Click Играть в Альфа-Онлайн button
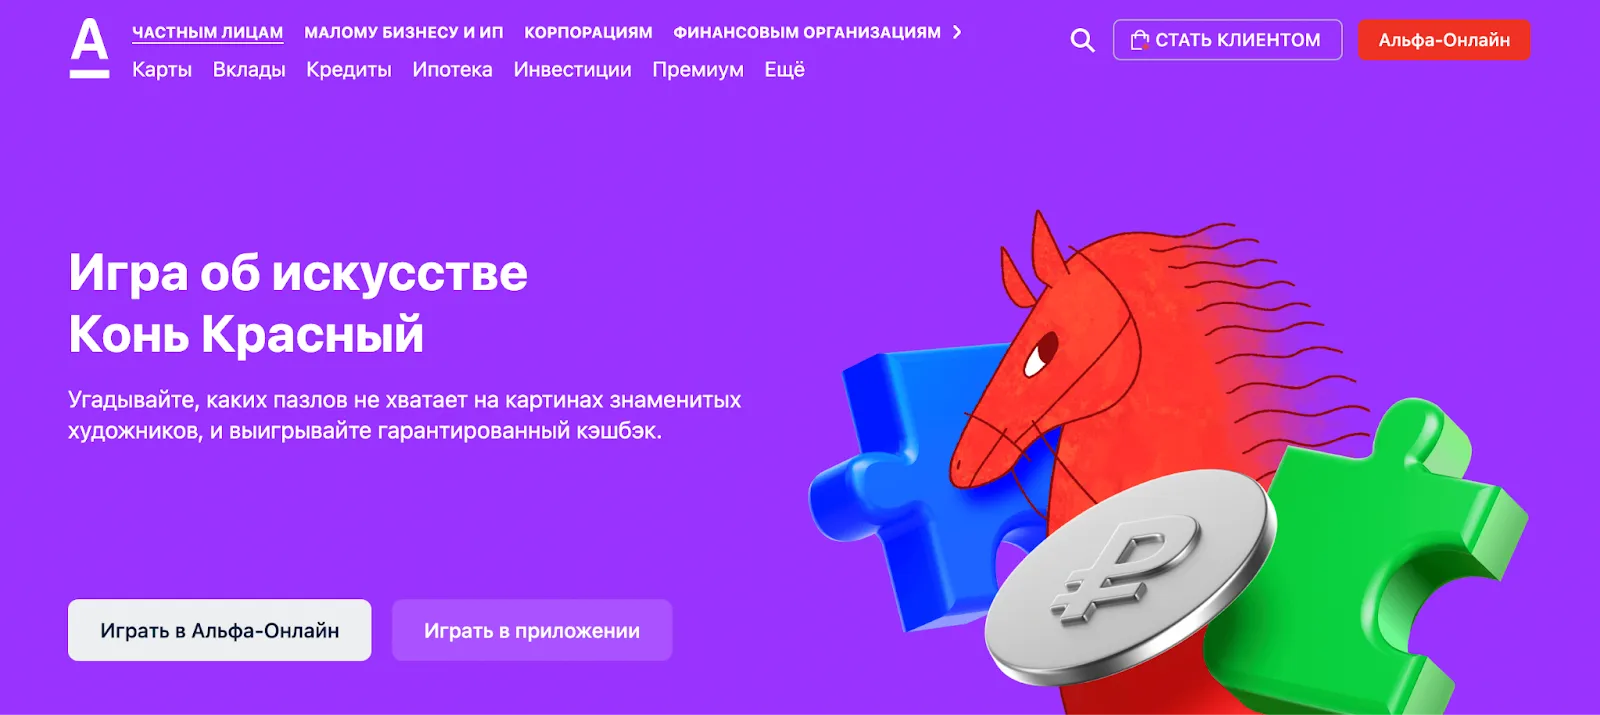 pos(219,630)
